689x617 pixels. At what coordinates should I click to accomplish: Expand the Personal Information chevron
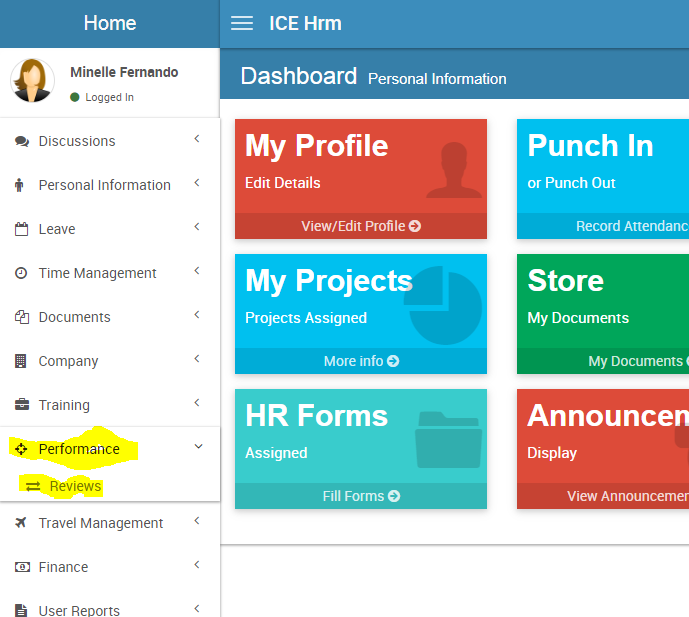[197, 183]
